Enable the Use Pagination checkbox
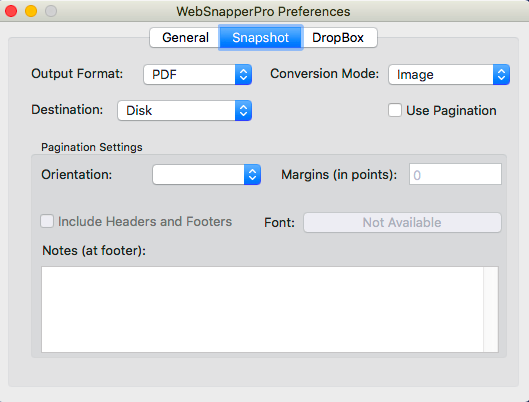The height and width of the screenshot is (402, 529). click(395, 110)
